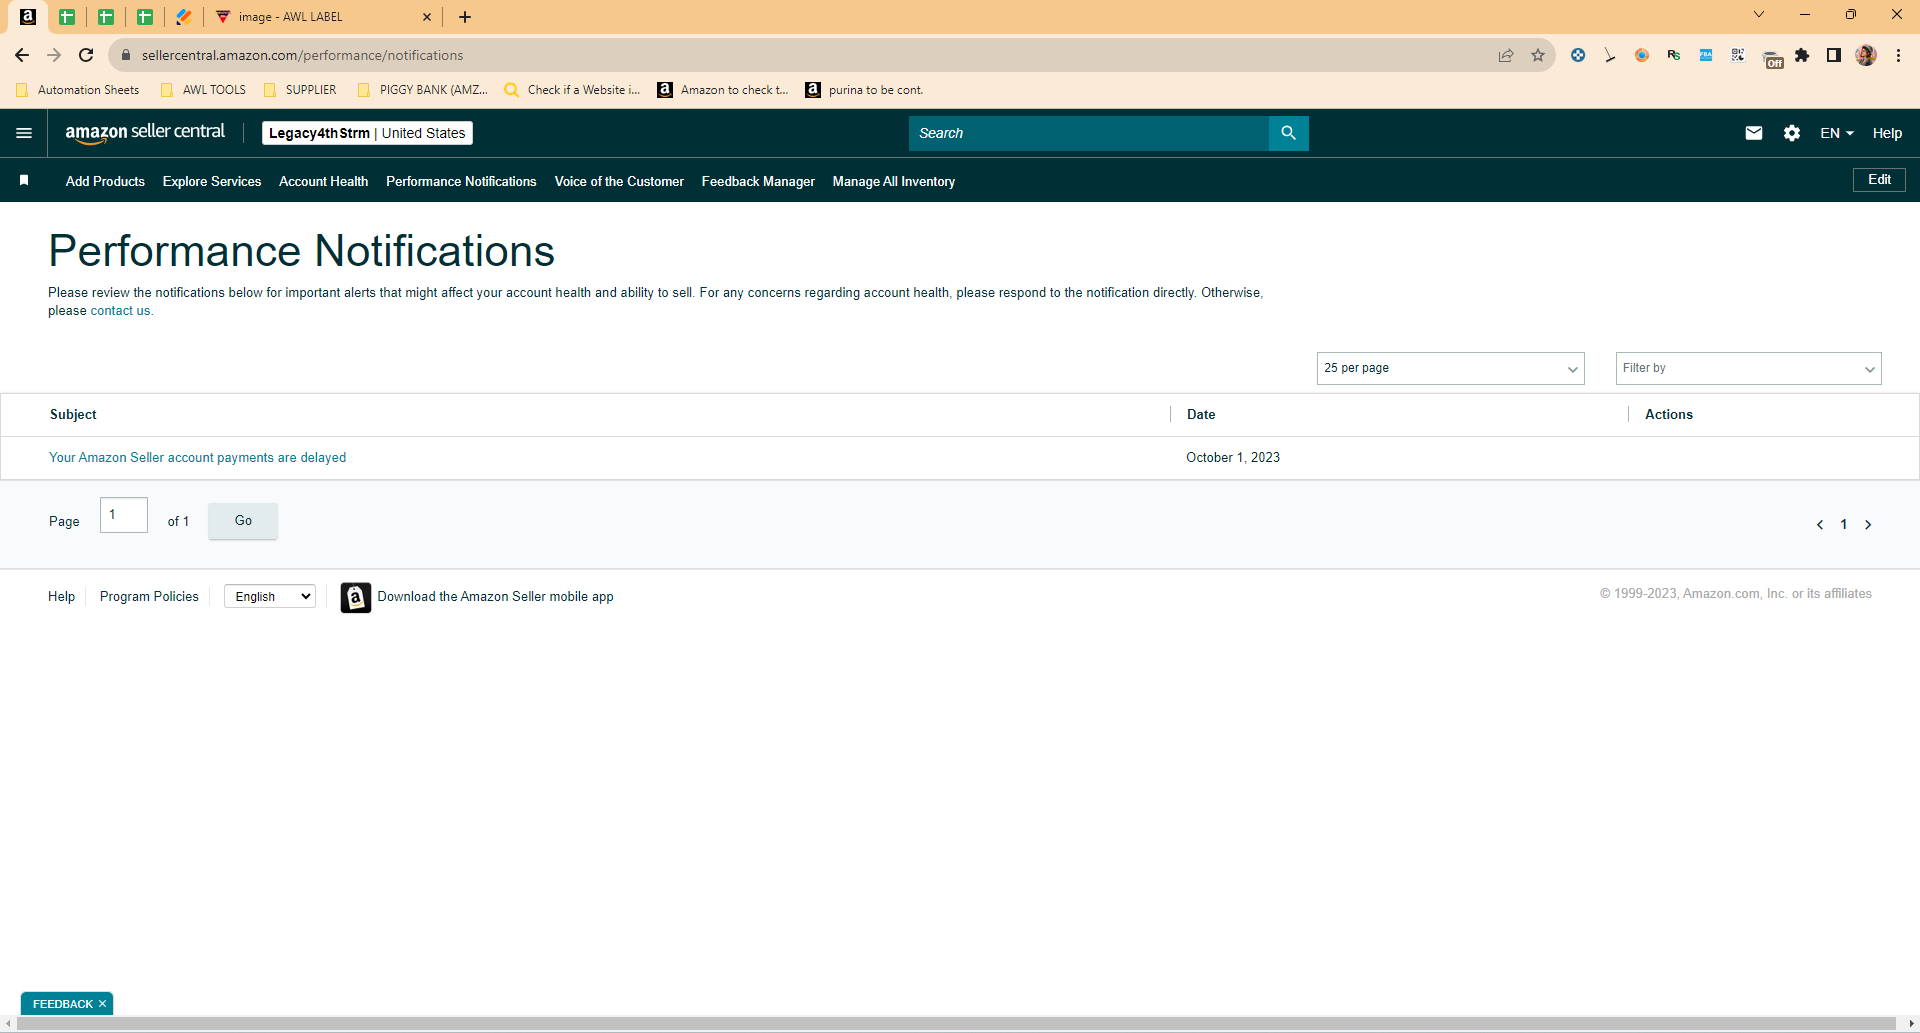Reload the page with the refresh icon

86,55
